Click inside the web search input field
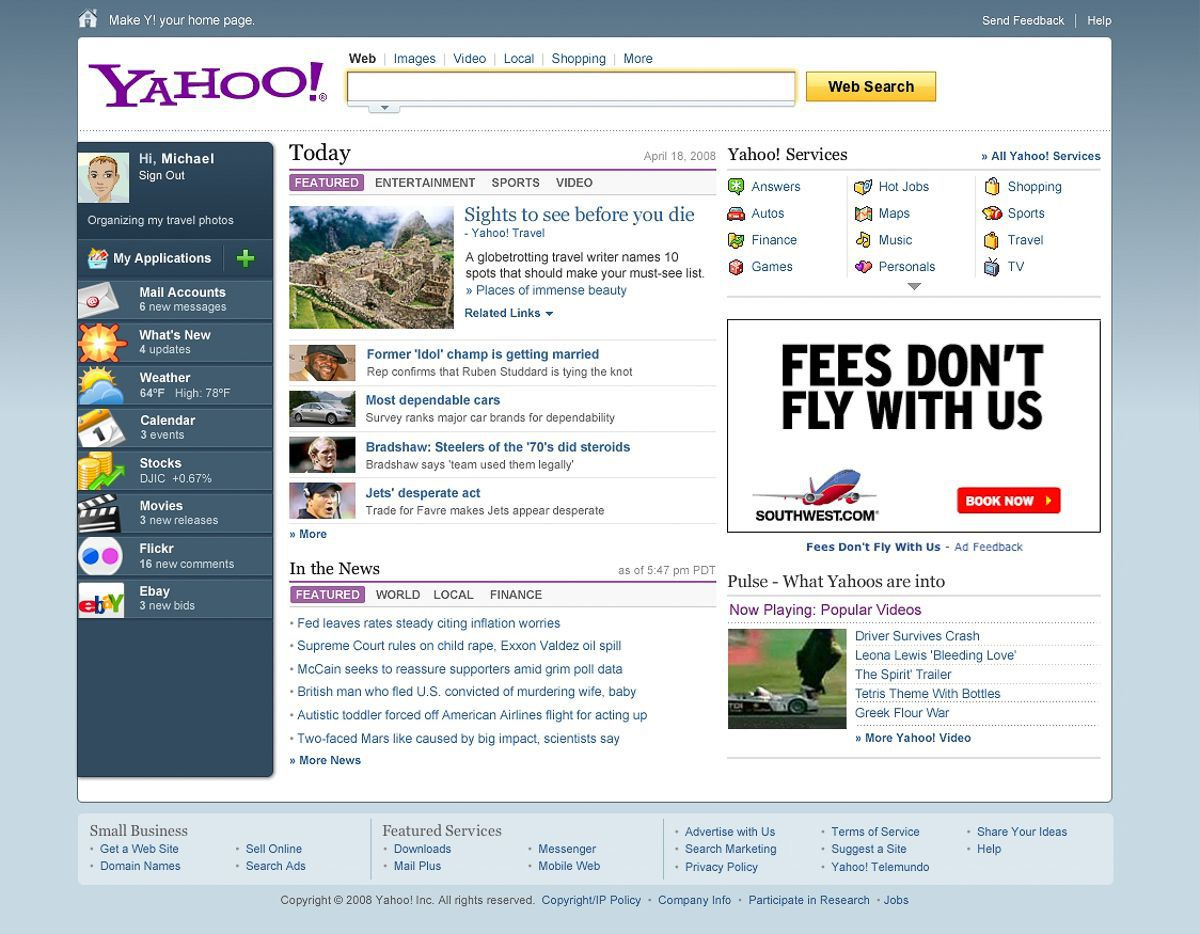This screenshot has height=934, width=1200. click(x=571, y=87)
